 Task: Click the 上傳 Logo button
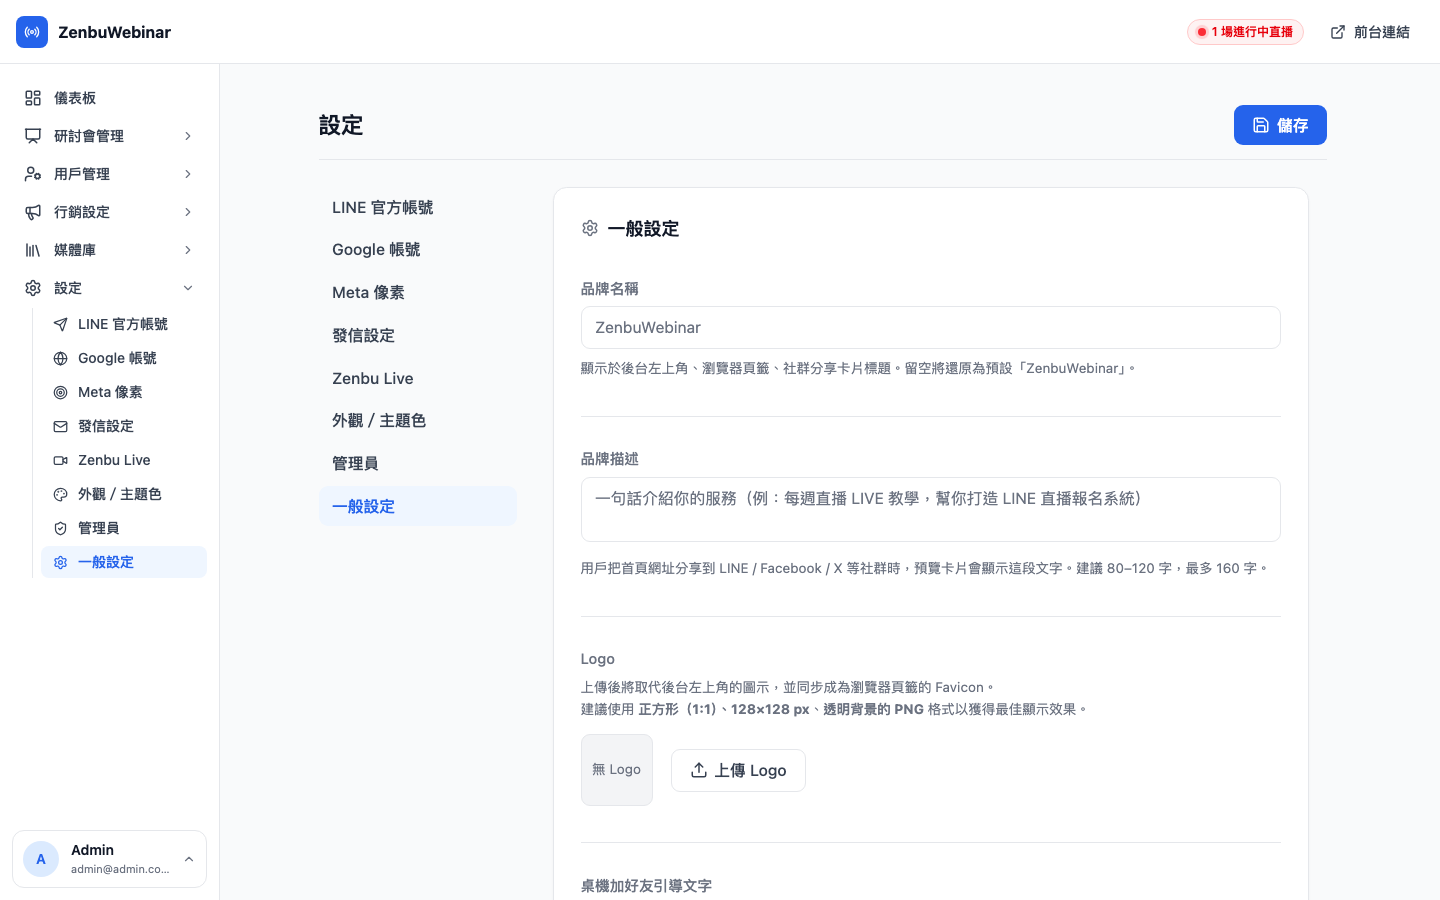click(x=738, y=770)
